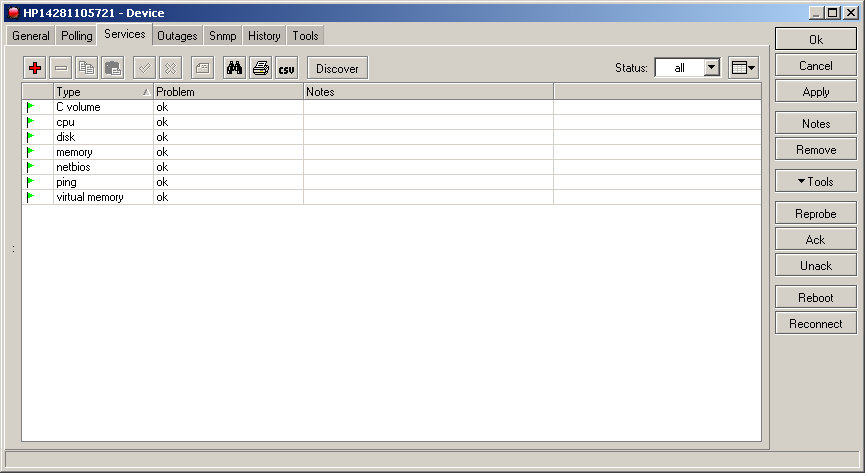Click the red device icon in title bar
This screenshot has width=865, height=473.
[x=14, y=13]
